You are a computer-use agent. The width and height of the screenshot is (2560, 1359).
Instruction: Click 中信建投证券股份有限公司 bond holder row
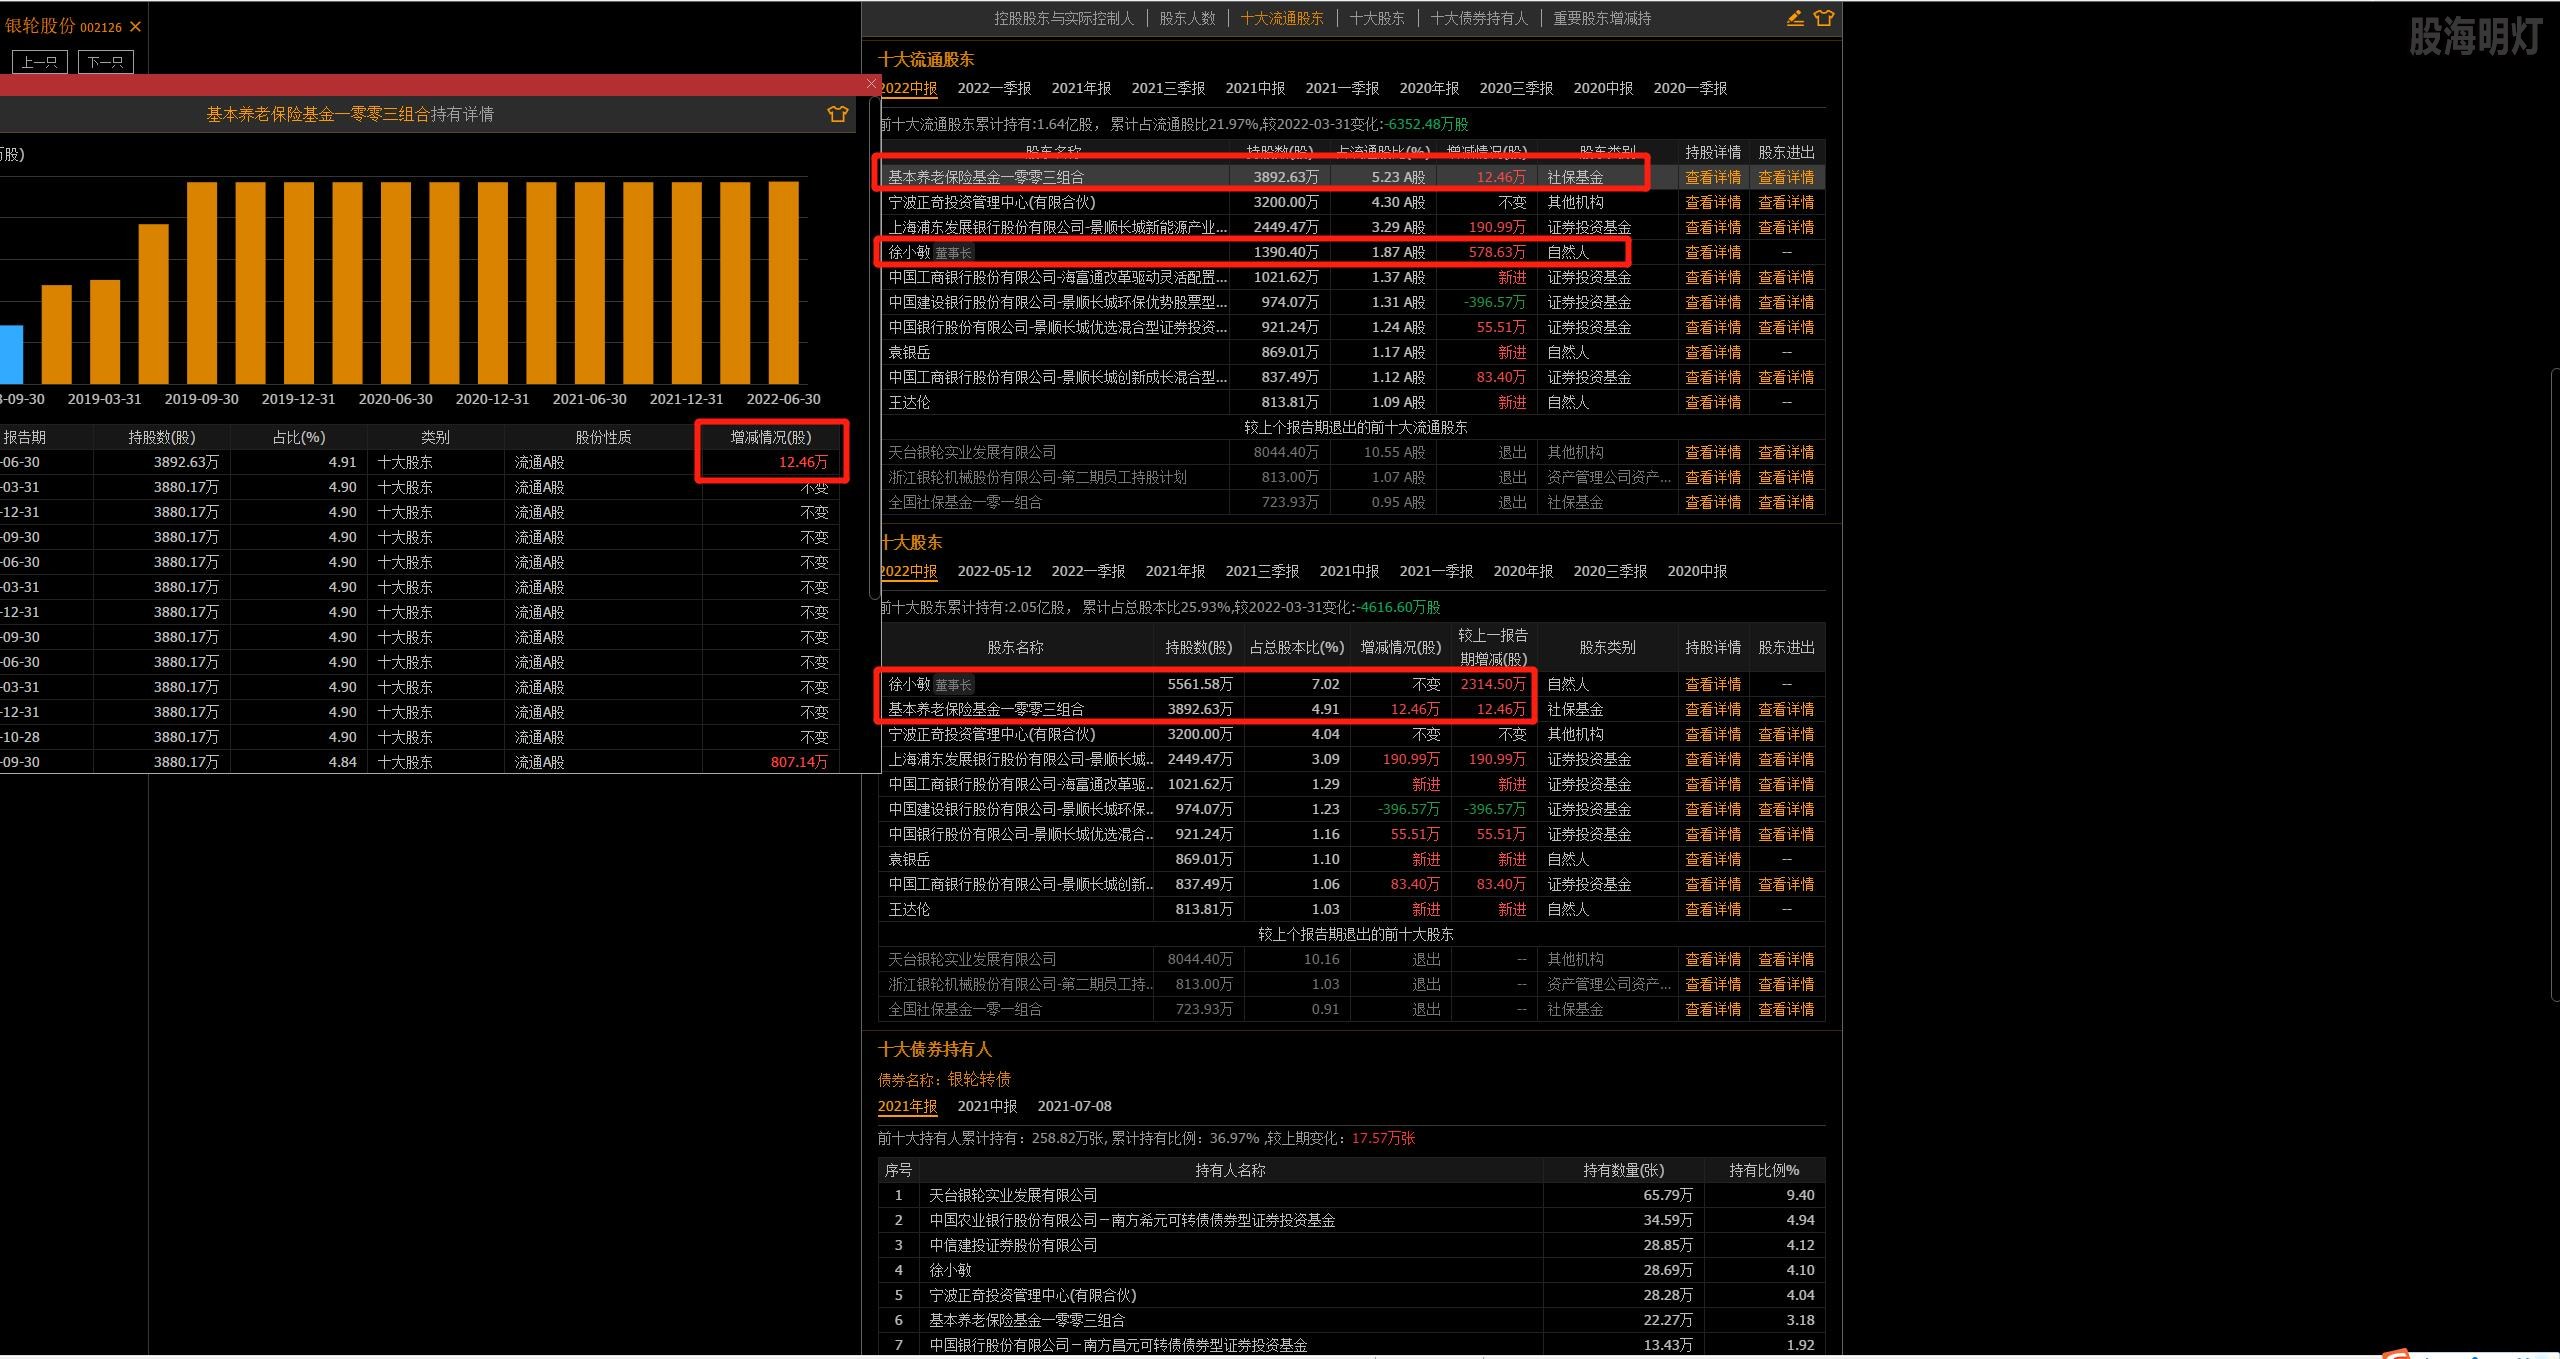click(x=1352, y=1245)
